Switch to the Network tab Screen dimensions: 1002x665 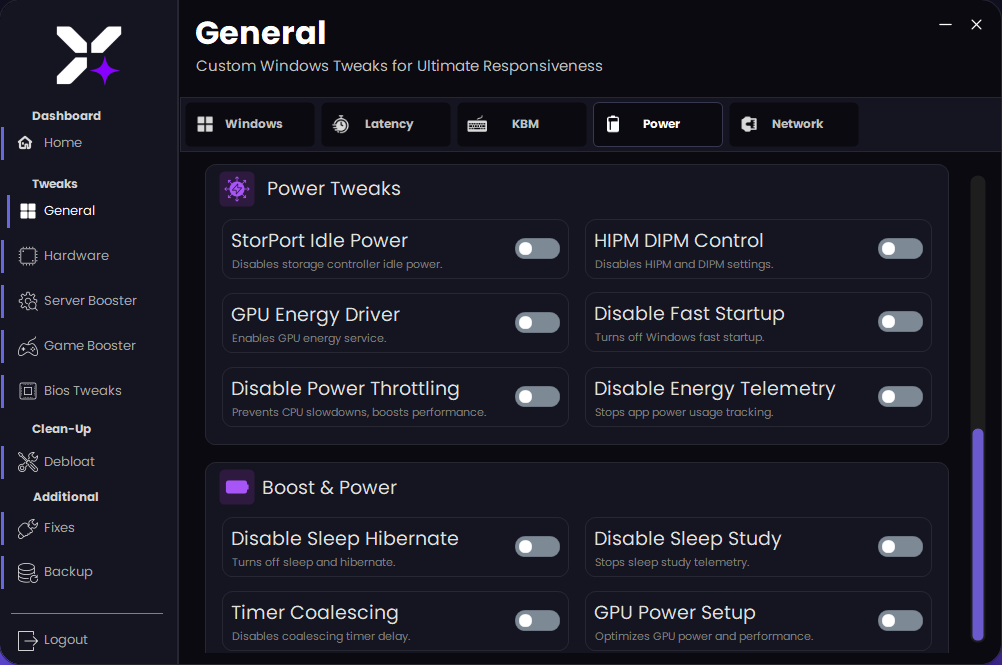(793, 124)
